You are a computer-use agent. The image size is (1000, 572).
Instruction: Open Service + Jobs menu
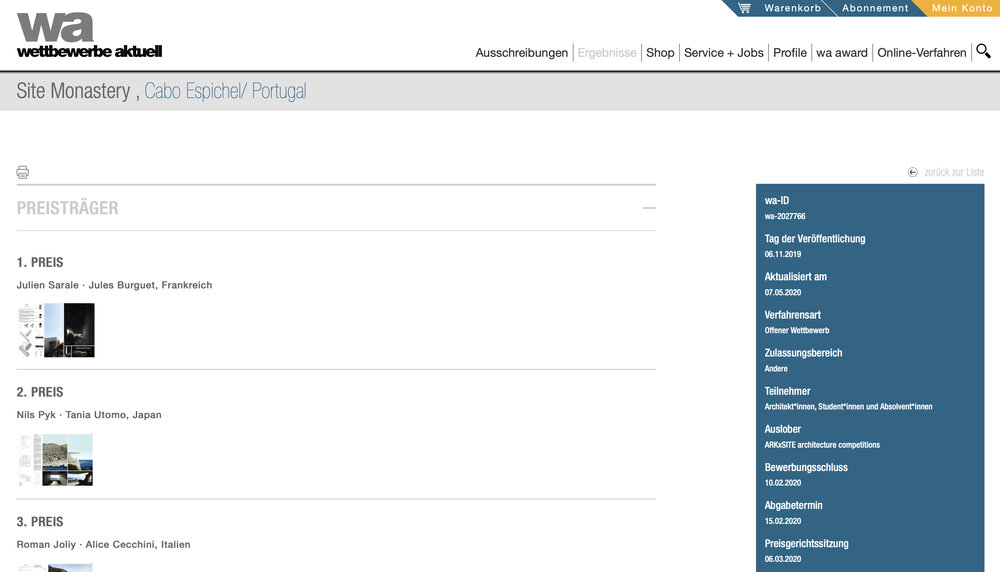[723, 53]
